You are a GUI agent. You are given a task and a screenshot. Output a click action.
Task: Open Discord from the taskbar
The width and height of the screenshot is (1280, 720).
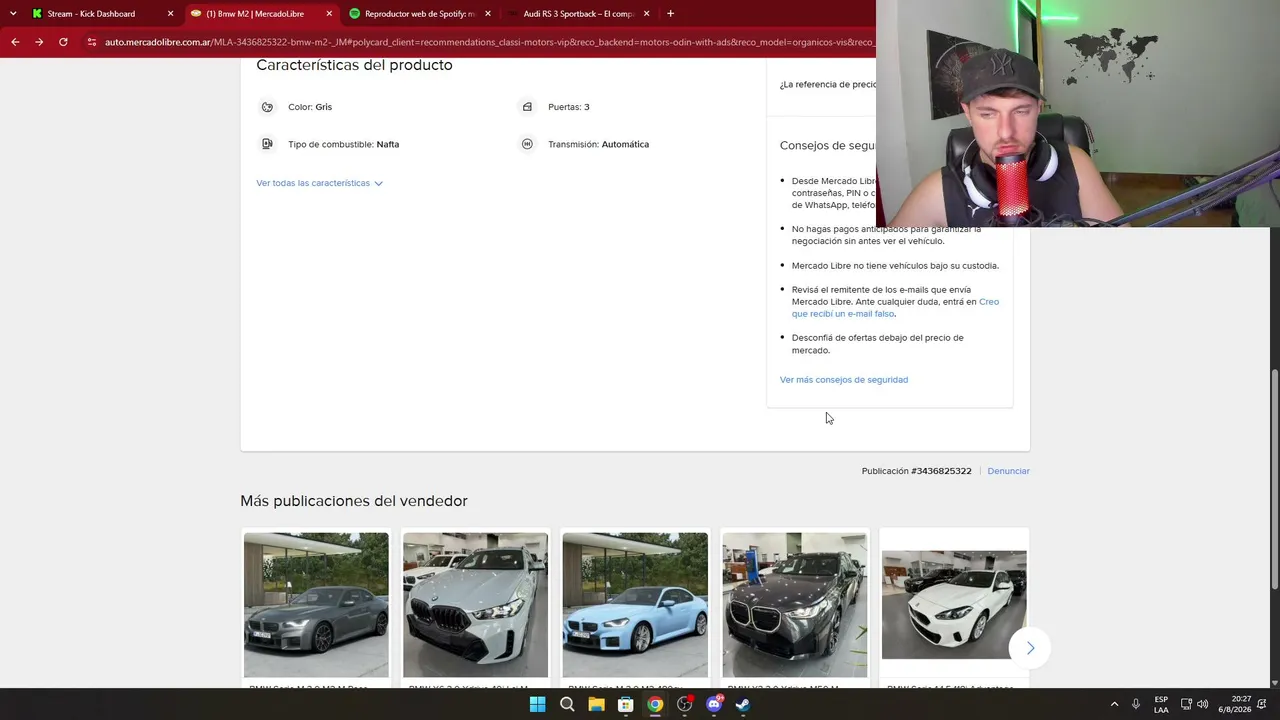[714, 704]
